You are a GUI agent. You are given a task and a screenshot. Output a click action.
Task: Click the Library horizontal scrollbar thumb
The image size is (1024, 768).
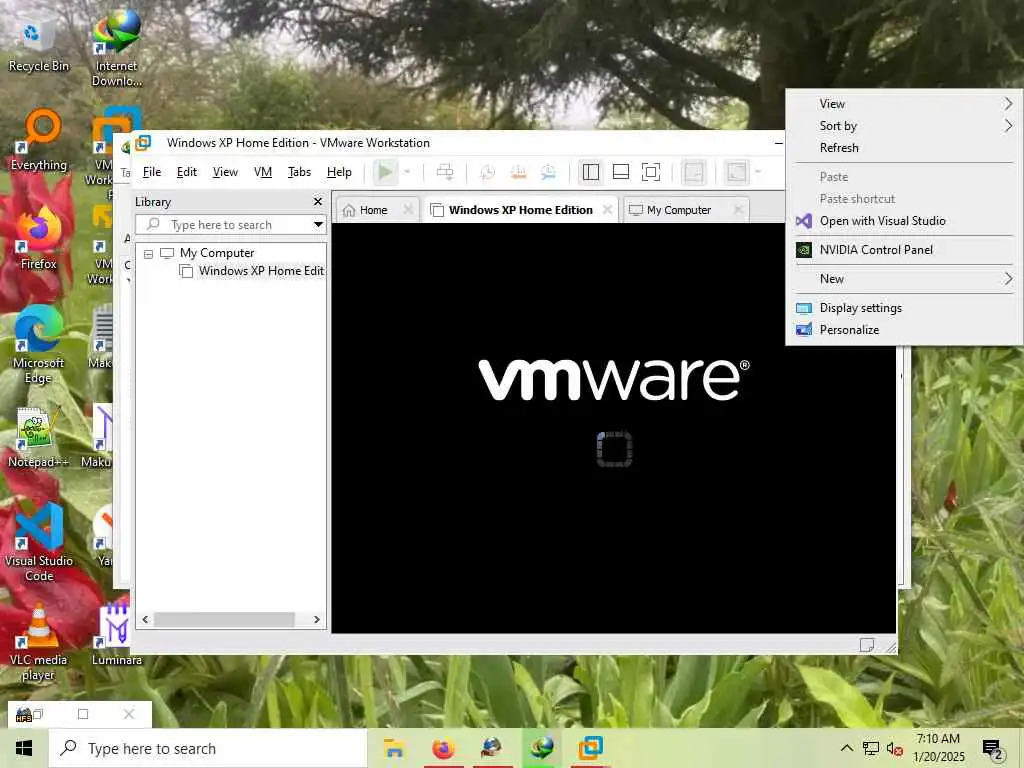point(225,619)
